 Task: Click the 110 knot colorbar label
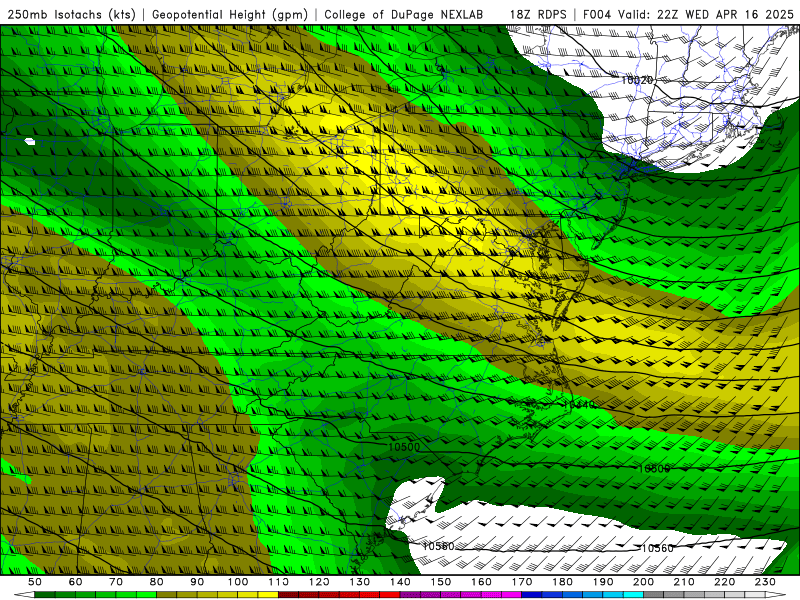[278, 582]
